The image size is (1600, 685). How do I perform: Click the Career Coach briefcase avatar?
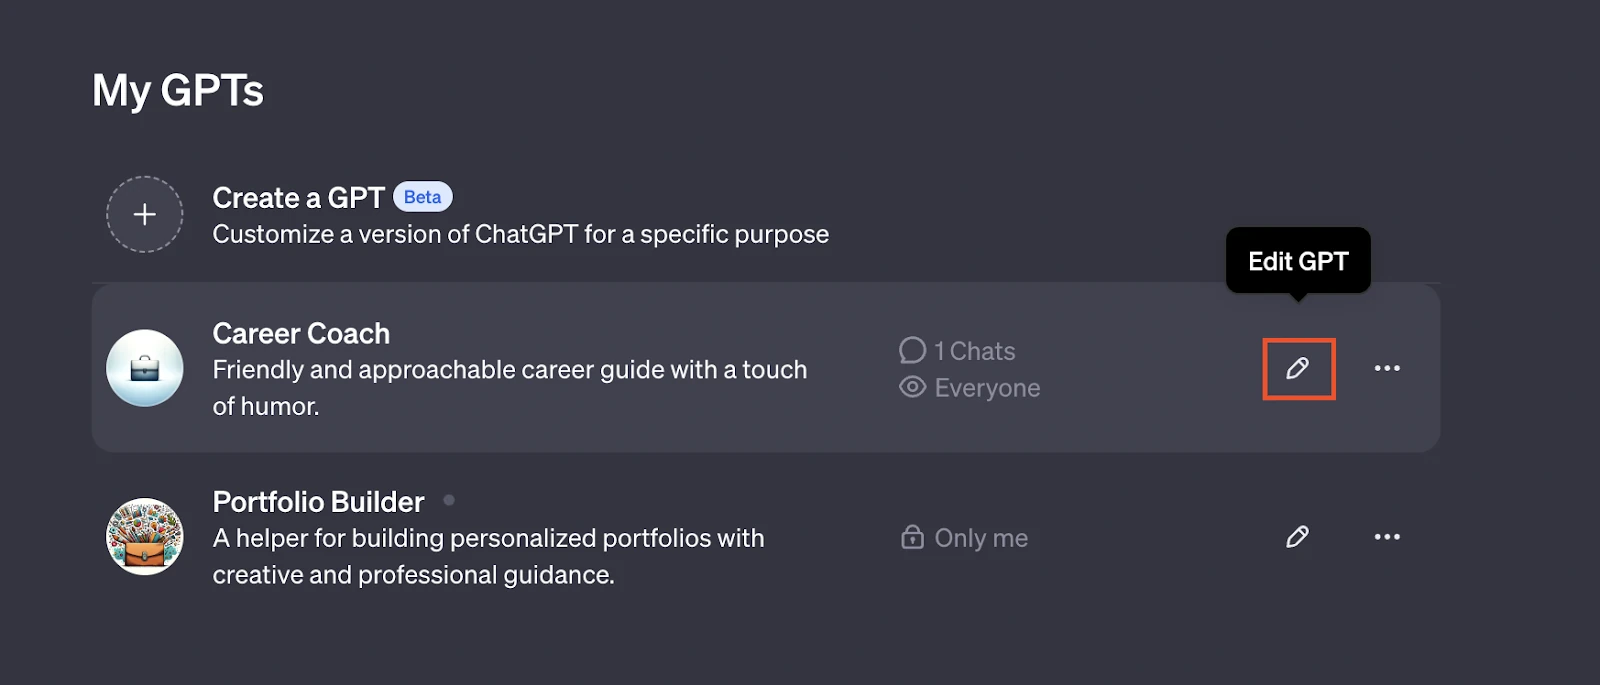coord(145,368)
